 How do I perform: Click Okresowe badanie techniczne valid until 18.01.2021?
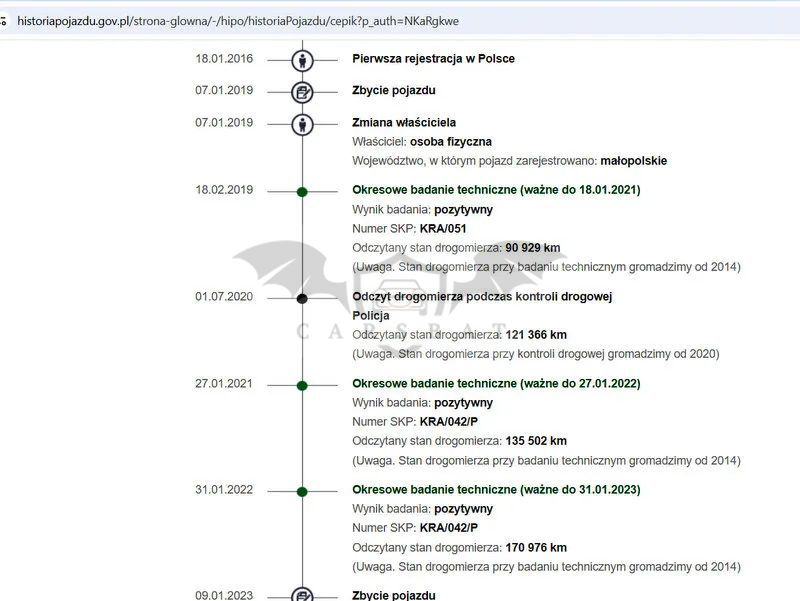click(x=496, y=190)
